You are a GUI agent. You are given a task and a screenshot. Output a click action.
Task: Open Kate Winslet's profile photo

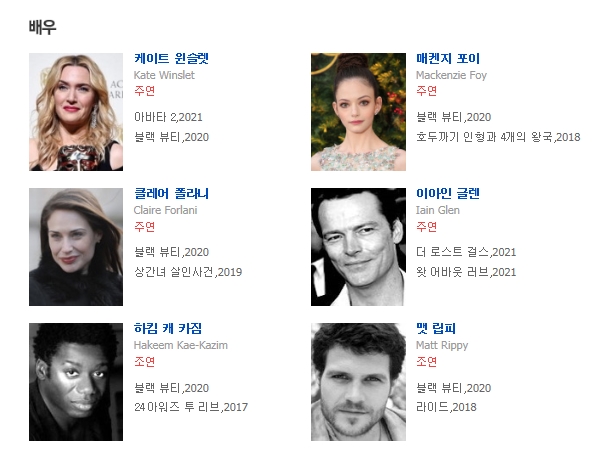pyautogui.click(x=76, y=112)
